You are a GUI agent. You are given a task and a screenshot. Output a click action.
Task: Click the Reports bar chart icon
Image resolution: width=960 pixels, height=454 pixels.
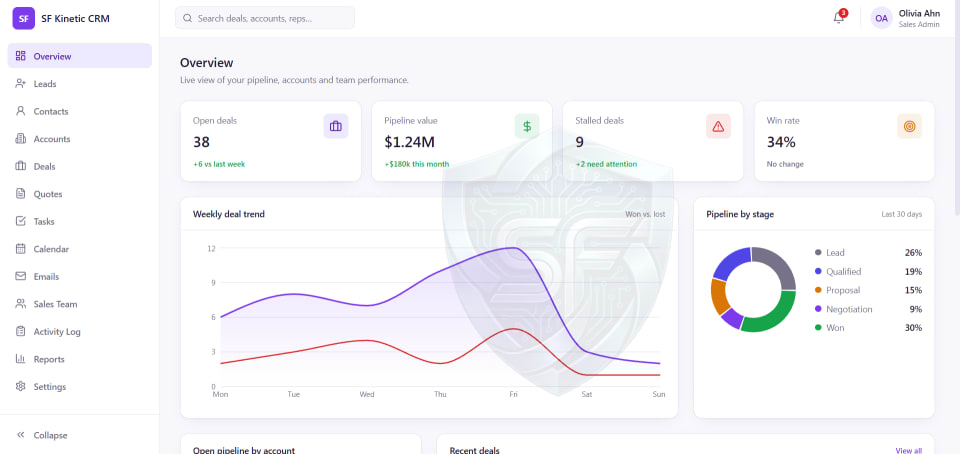click(21, 359)
